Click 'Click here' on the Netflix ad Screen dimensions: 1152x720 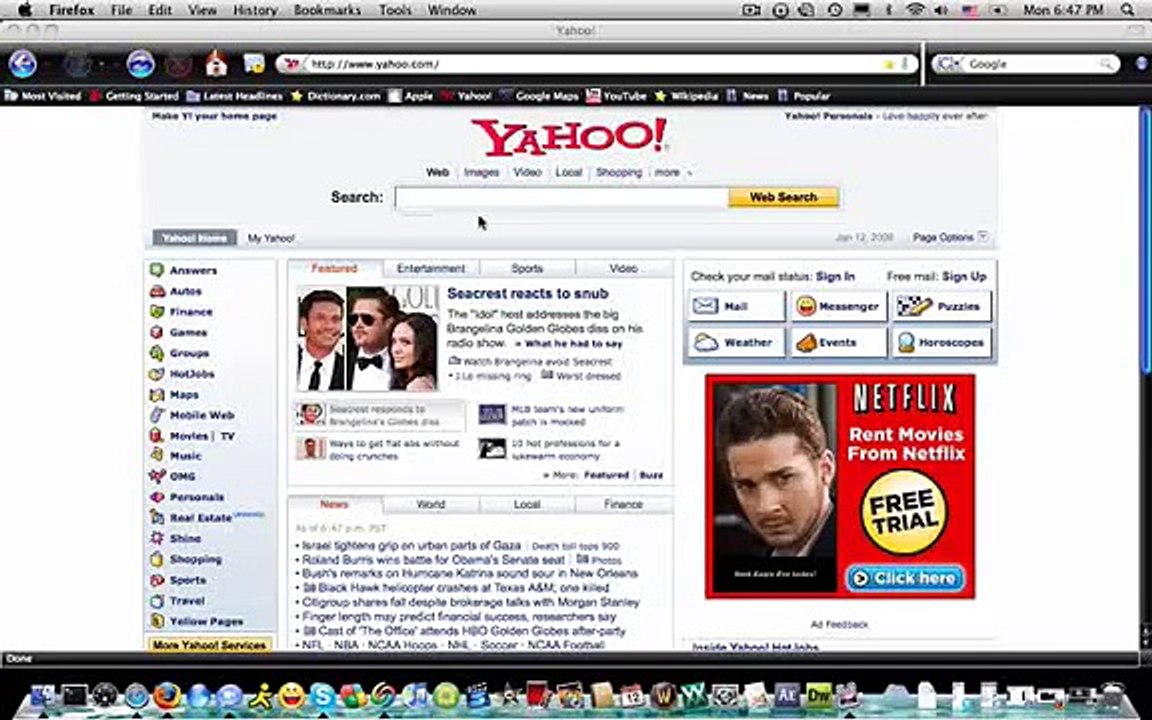905,578
